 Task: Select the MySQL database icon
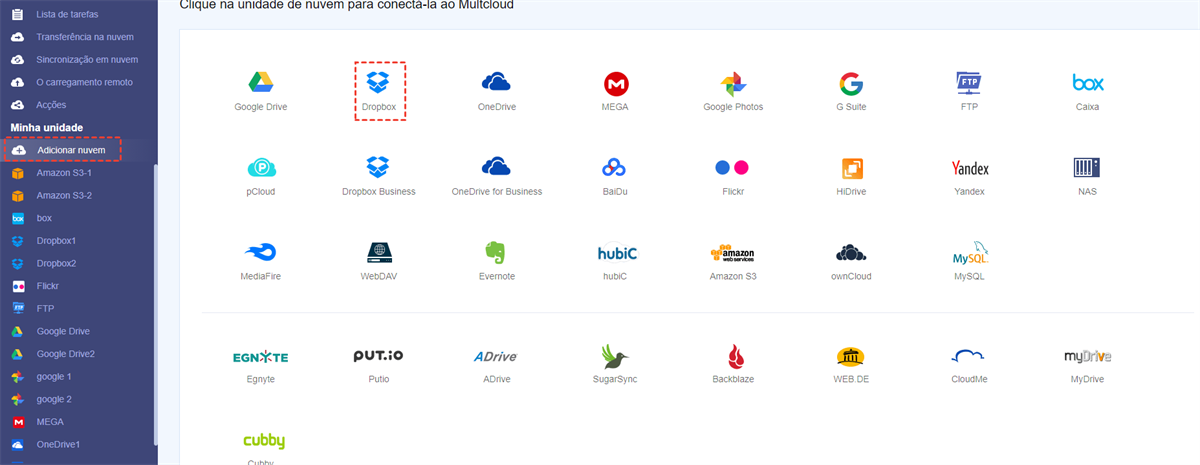(x=969, y=255)
